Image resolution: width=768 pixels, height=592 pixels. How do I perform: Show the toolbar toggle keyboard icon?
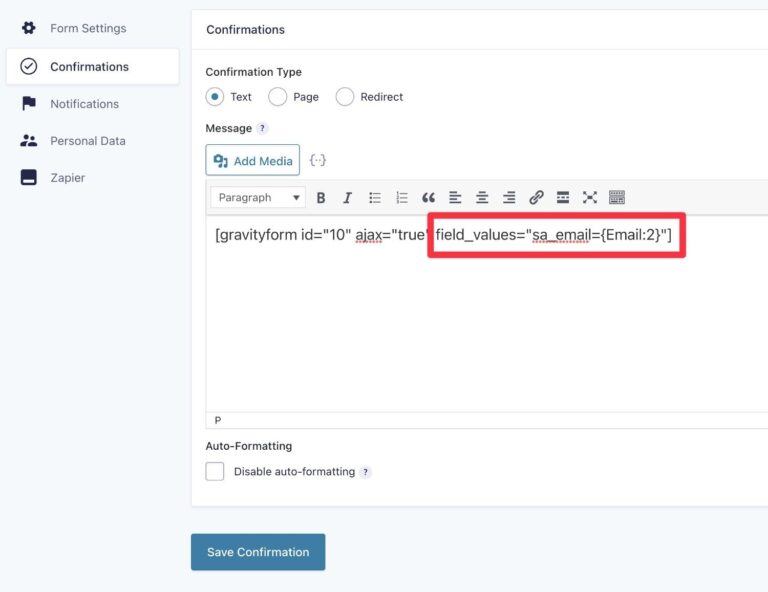point(617,198)
